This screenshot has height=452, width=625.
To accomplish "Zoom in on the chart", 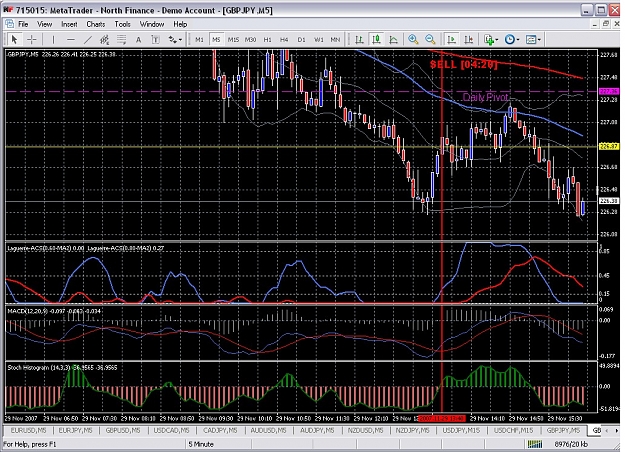I will [413, 39].
